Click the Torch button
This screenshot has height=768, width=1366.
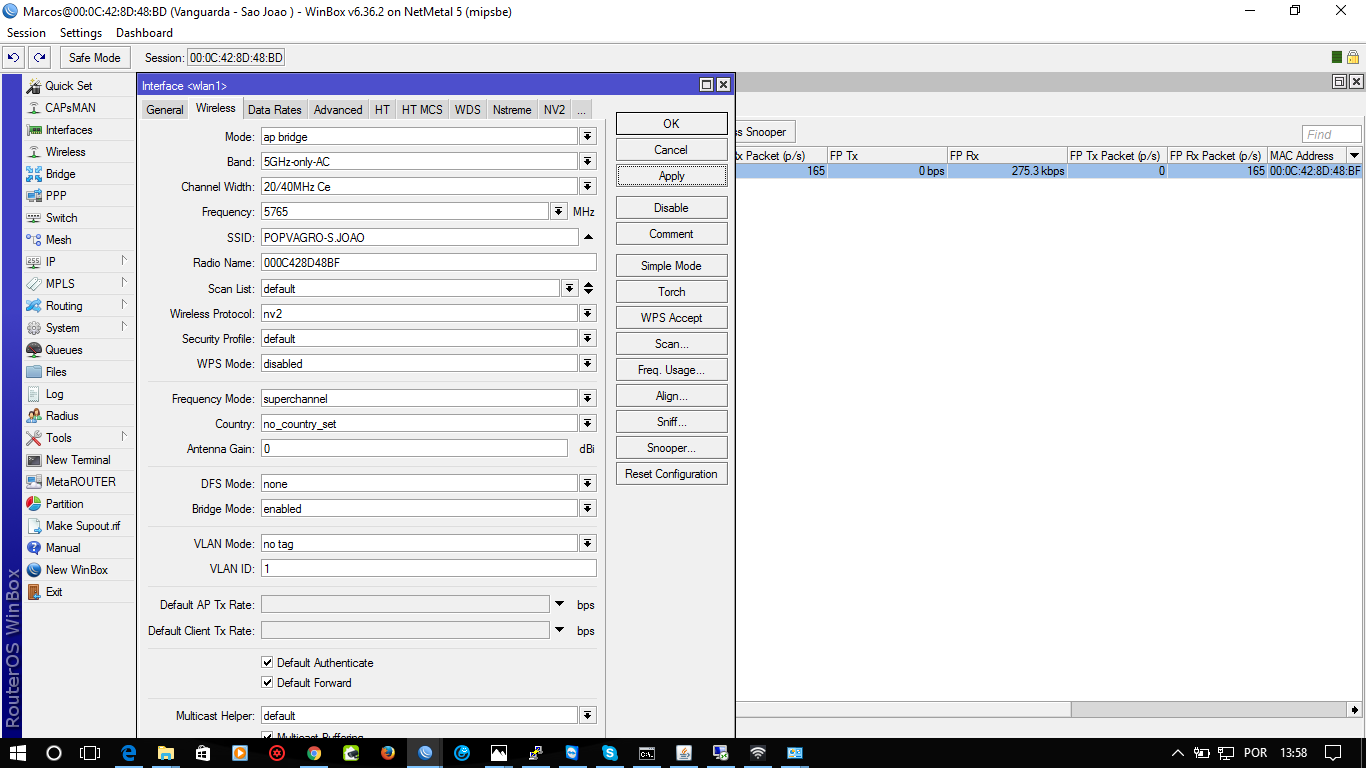coord(671,292)
